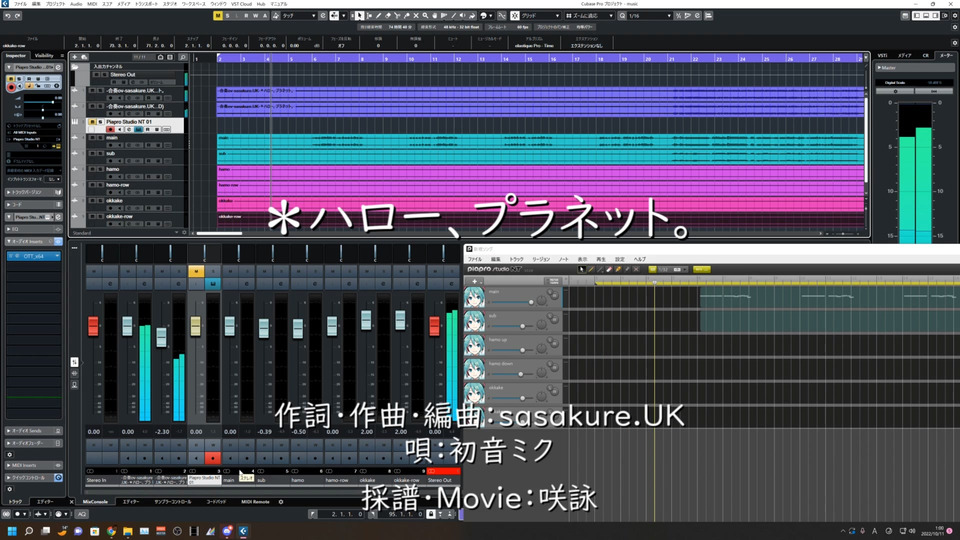This screenshot has height=540, width=960.
Task: Select the Erase tool
Action: click(x=388, y=15)
